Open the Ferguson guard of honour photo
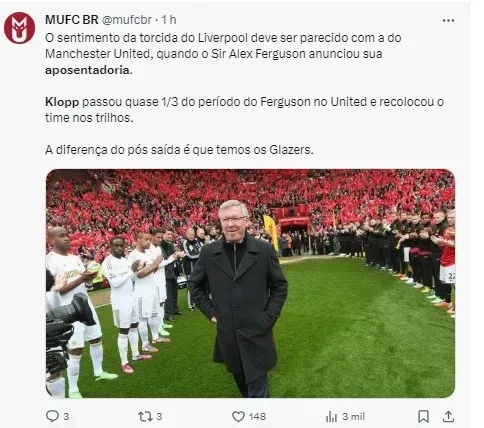This screenshot has width=484, height=428. 250,283
